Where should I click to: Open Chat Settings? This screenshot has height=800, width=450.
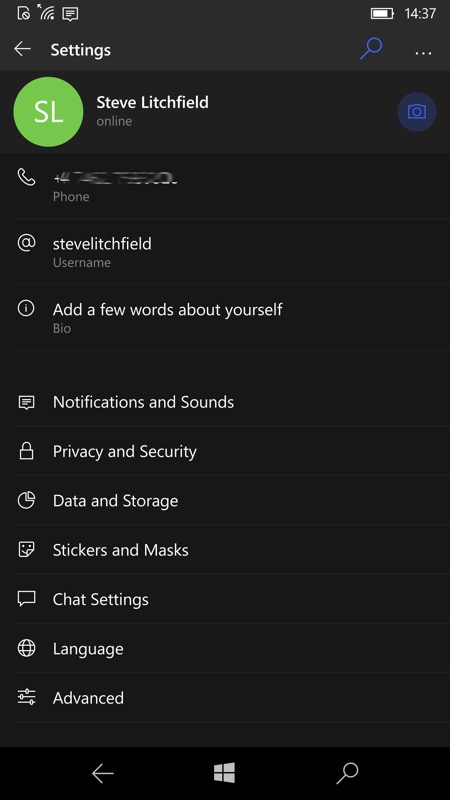225,599
